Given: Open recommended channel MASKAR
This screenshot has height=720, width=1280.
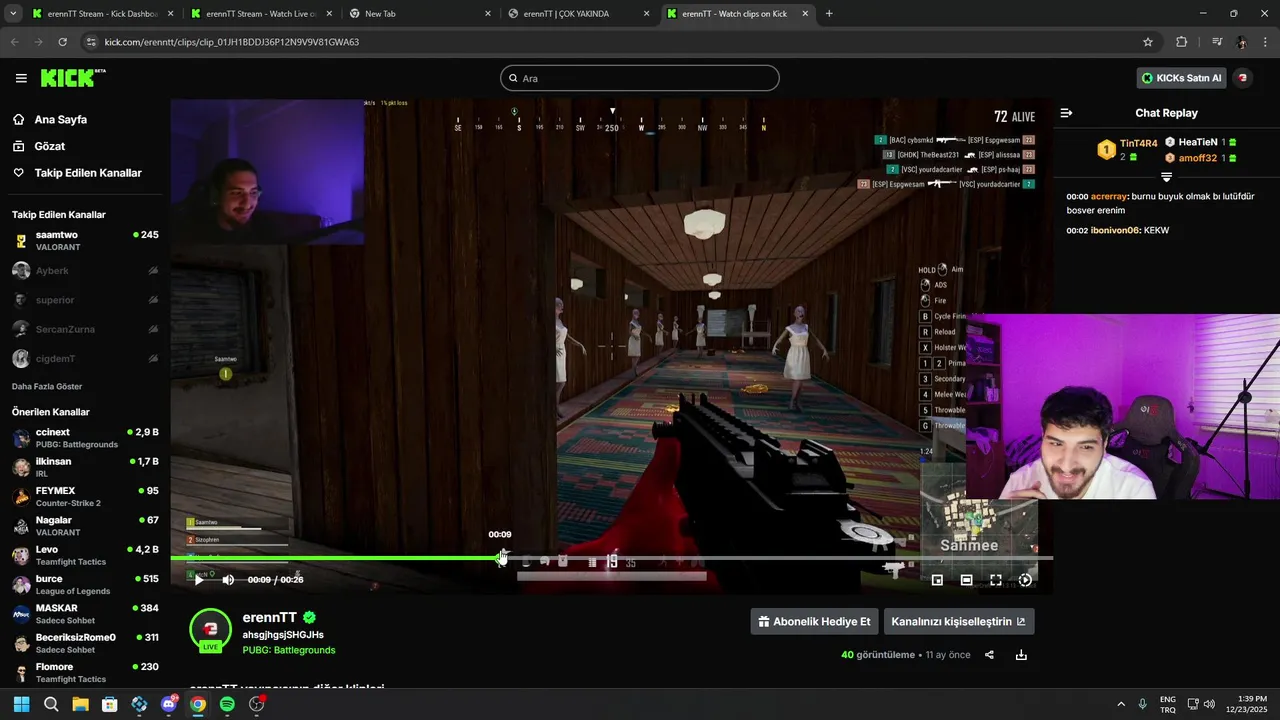Looking at the screenshot, I should (85, 614).
